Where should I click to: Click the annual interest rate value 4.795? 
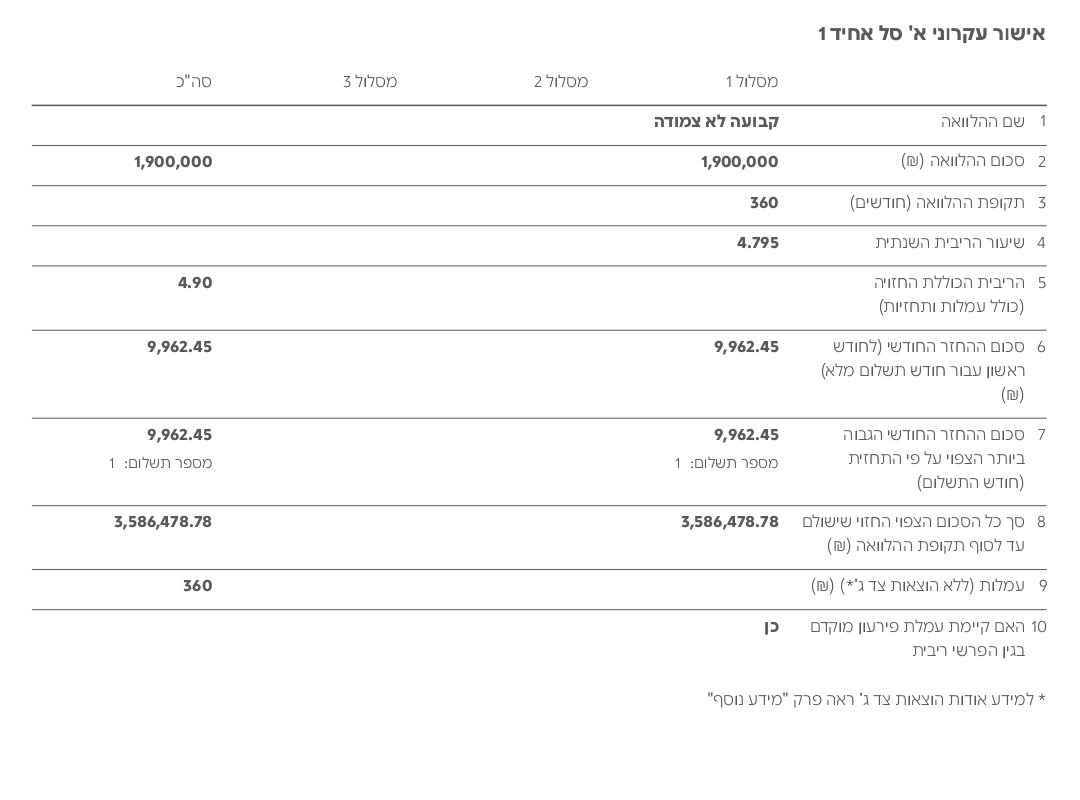point(758,243)
